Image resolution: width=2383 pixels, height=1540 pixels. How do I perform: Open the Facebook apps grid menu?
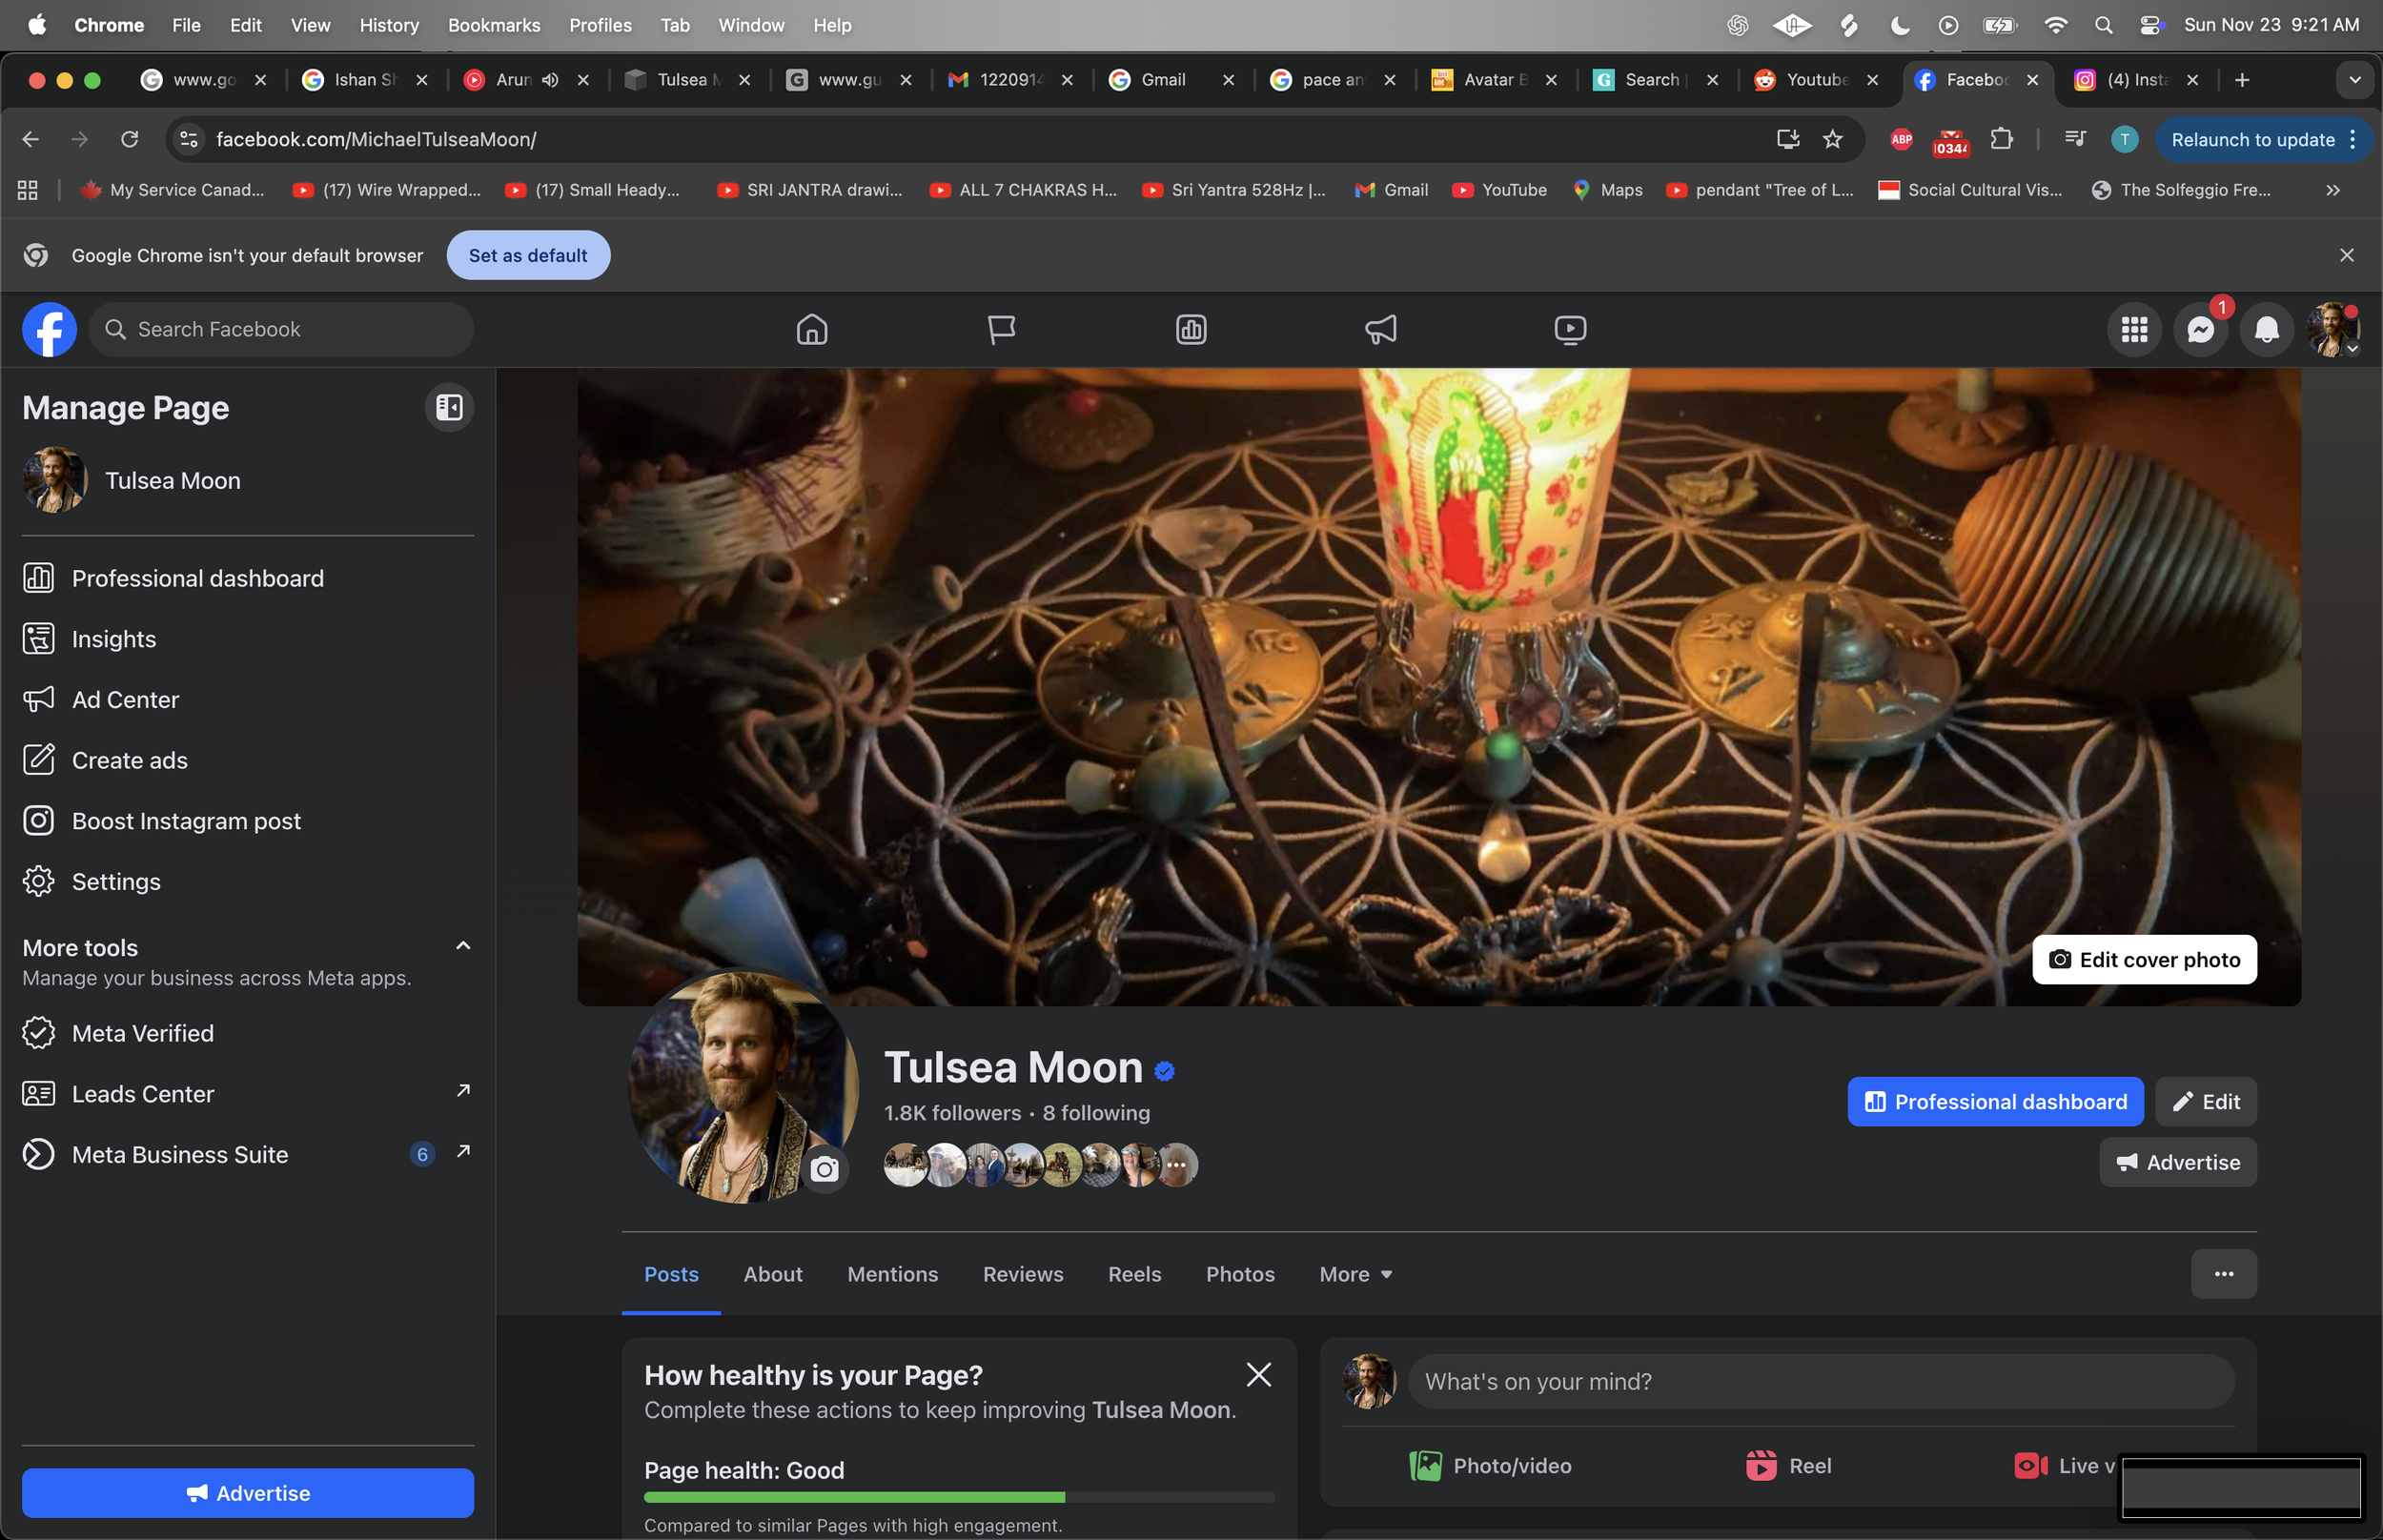[x=2134, y=330]
